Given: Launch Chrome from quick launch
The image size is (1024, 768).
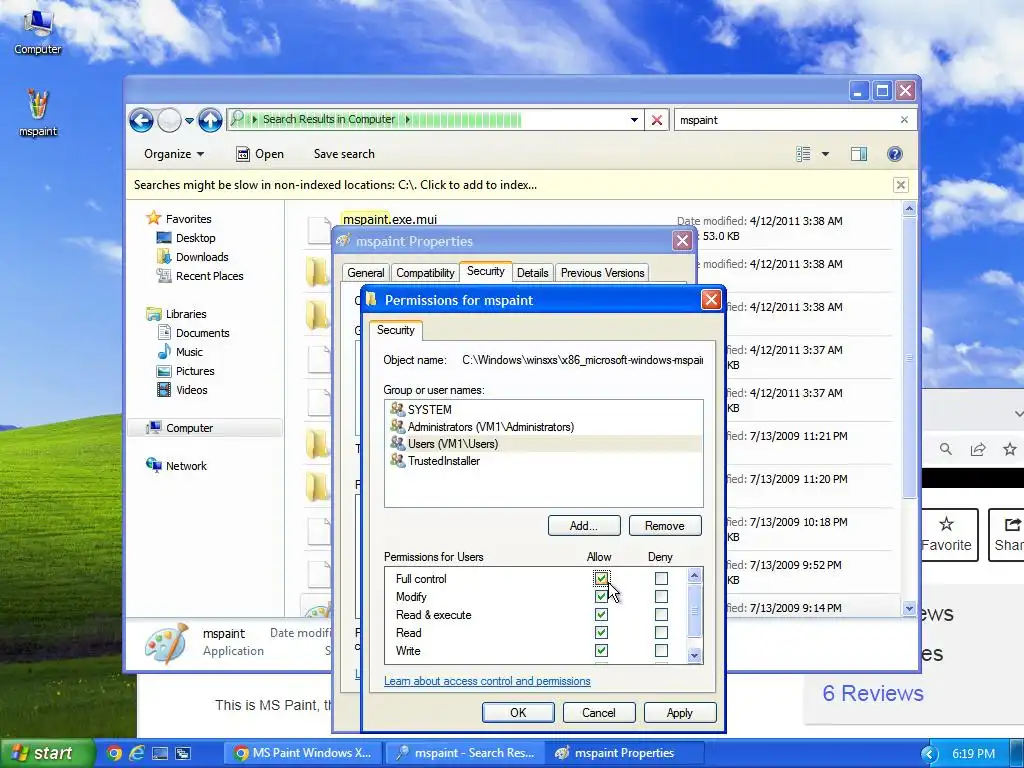Looking at the screenshot, I should [114, 753].
